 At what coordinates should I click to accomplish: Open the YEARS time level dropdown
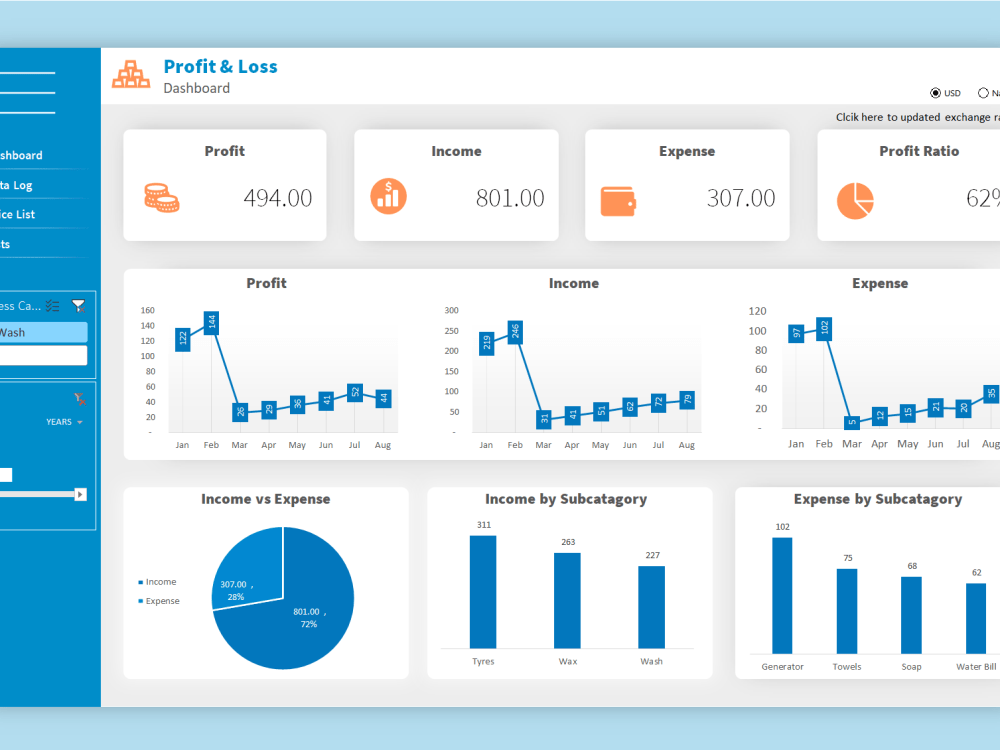tap(64, 422)
